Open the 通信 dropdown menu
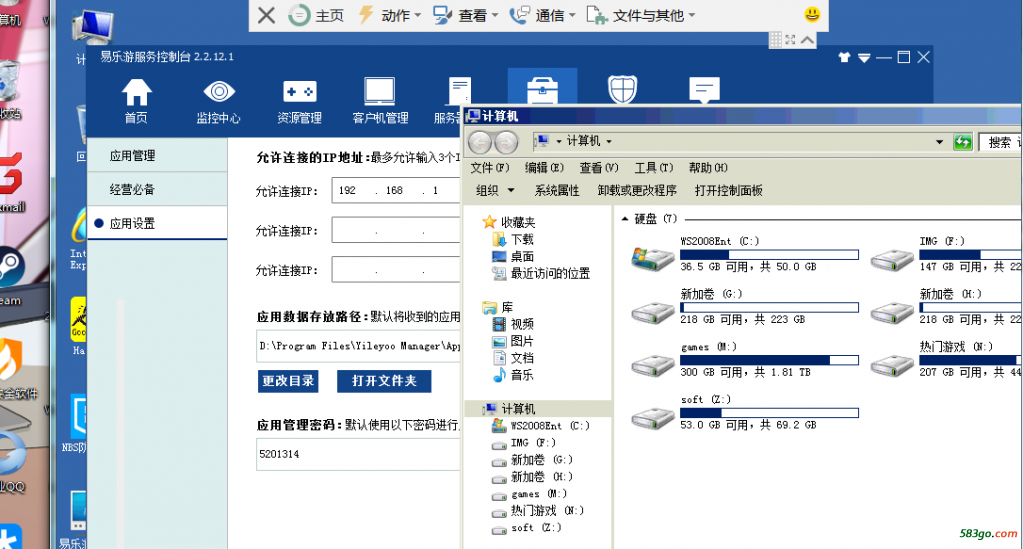The image size is (1023, 549). [543, 15]
